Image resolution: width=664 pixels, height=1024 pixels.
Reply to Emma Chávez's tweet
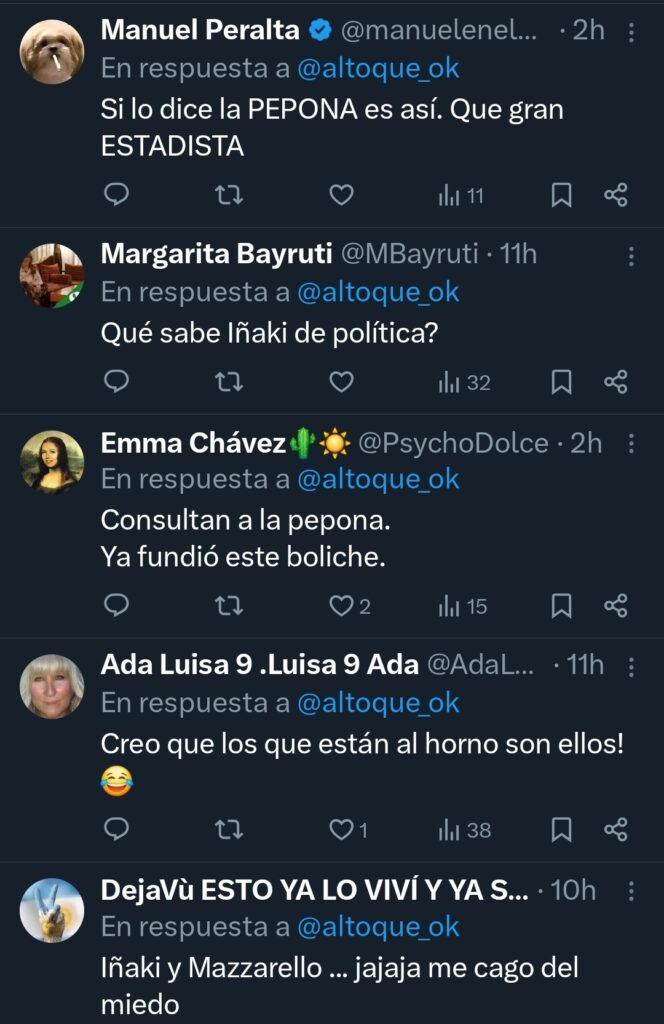(117, 605)
